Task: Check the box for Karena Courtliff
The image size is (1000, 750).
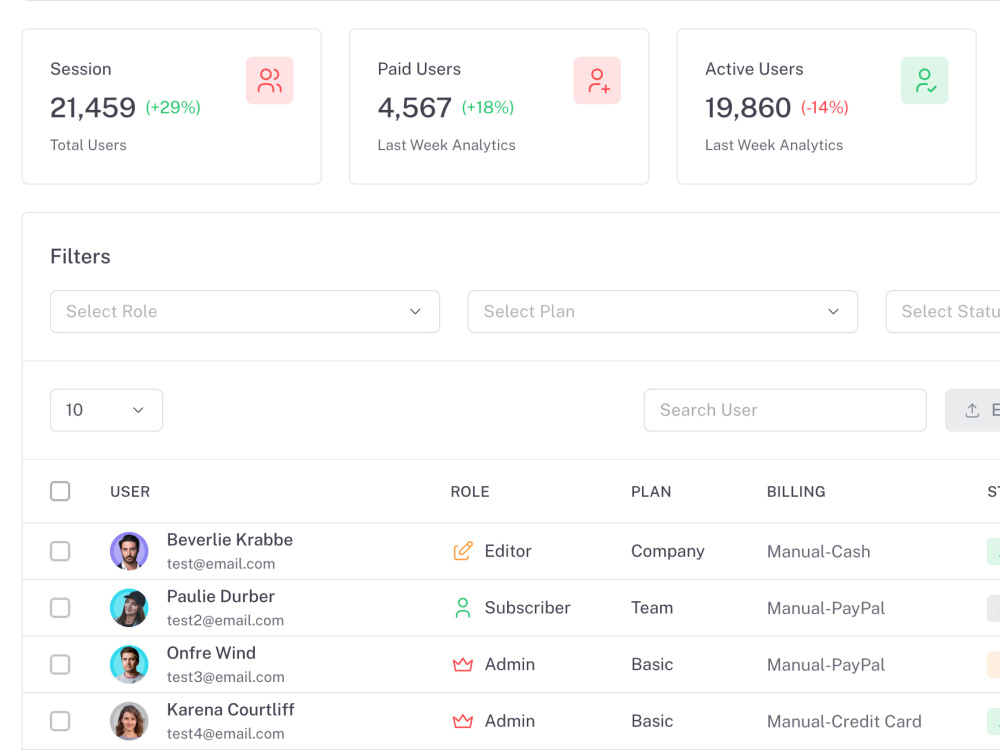Action: pyautogui.click(x=60, y=721)
